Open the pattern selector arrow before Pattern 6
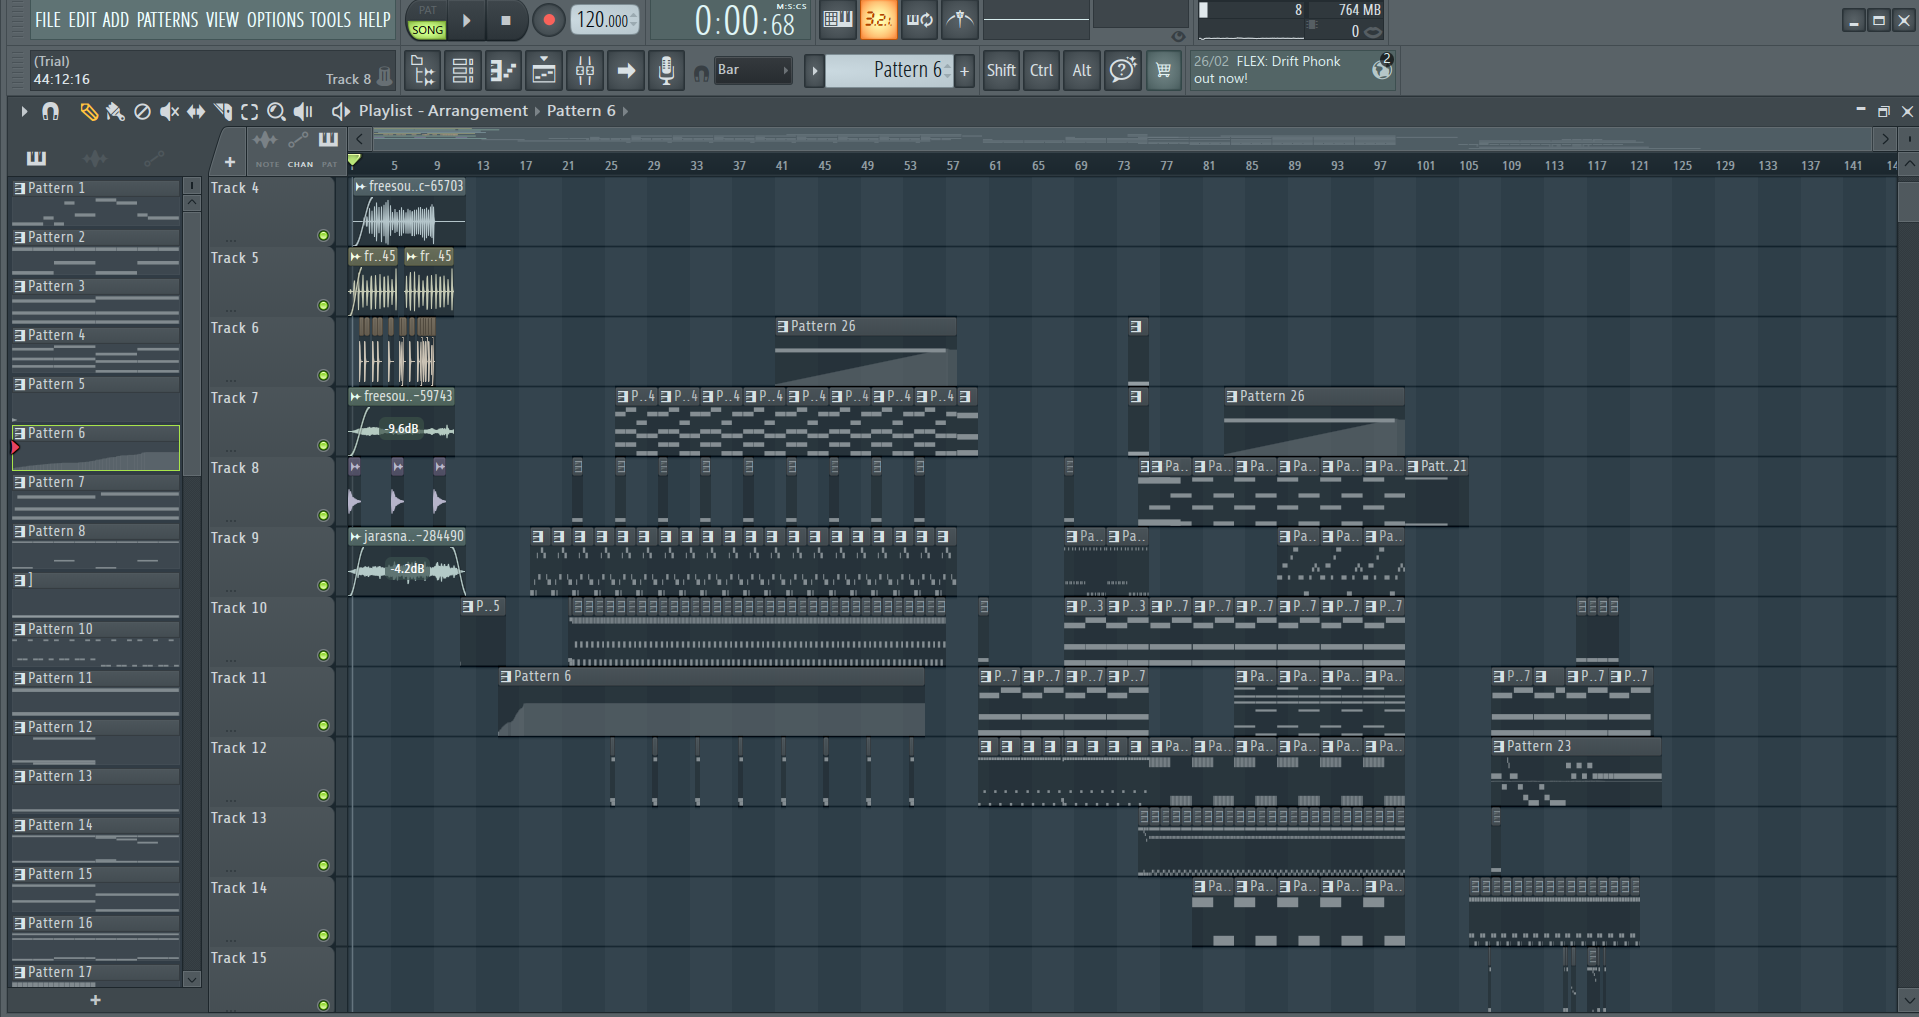The height and width of the screenshot is (1017, 1919). click(x=815, y=71)
